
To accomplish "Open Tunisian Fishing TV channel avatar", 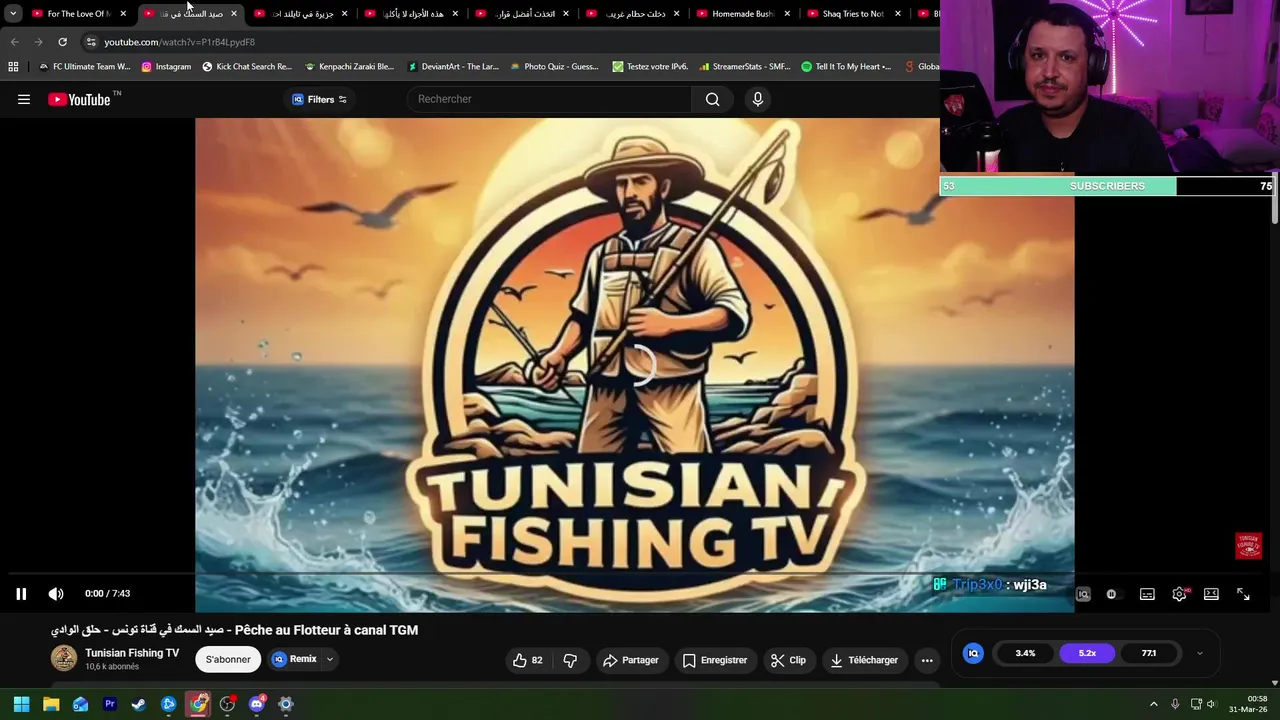I will pyautogui.click(x=64, y=658).
